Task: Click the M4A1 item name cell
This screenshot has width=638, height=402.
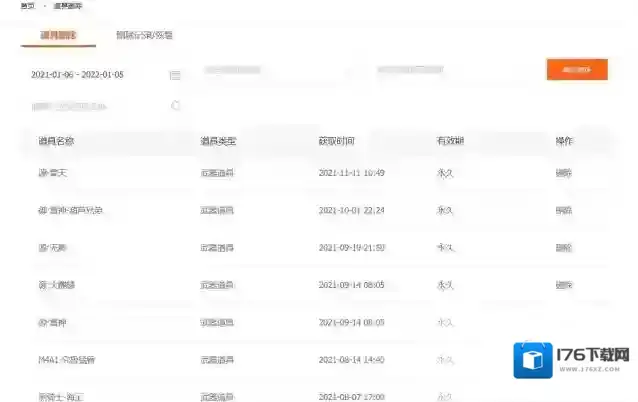Action: 67,360
